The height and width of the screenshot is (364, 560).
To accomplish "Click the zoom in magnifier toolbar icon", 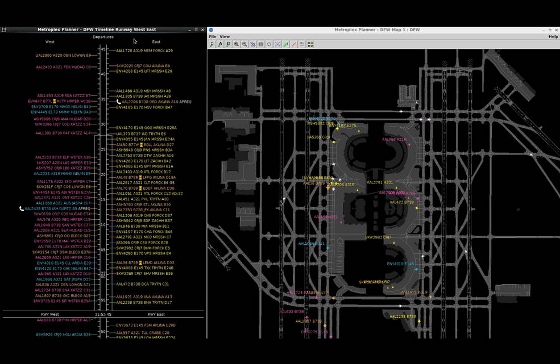I will pos(236,44).
